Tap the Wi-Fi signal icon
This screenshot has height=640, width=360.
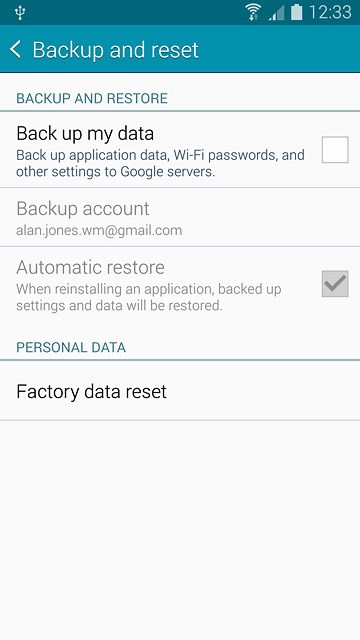[254, 12]
